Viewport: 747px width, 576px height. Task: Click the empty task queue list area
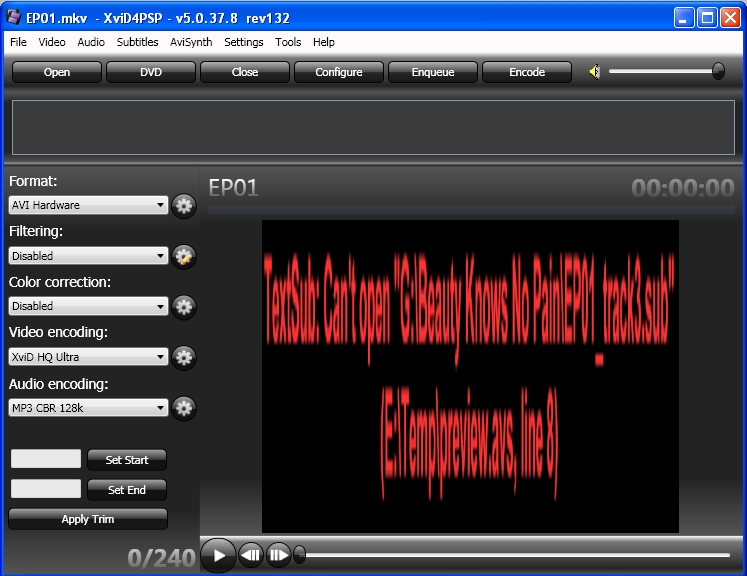point(373,127)
